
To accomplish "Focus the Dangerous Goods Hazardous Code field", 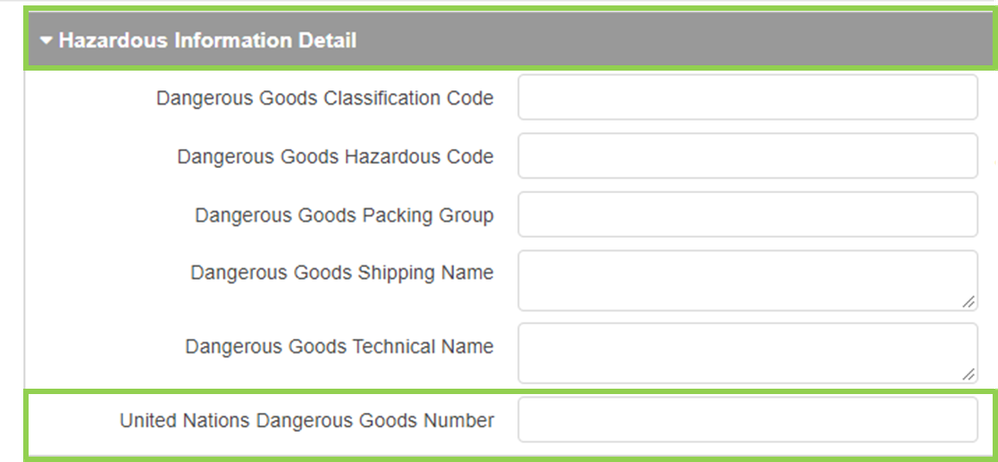I will (747, 156).
